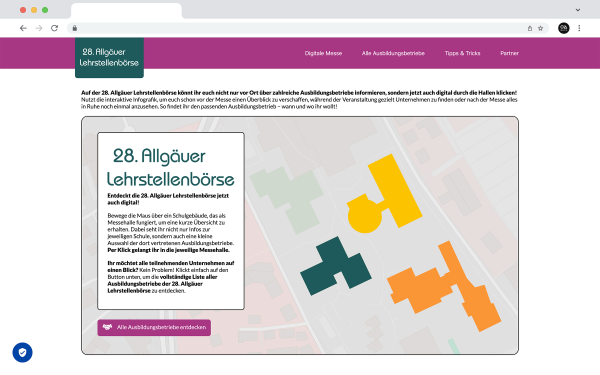Open the blue privacy shield badge
Viewport: 600px width, 375px height.
point(23,352)
